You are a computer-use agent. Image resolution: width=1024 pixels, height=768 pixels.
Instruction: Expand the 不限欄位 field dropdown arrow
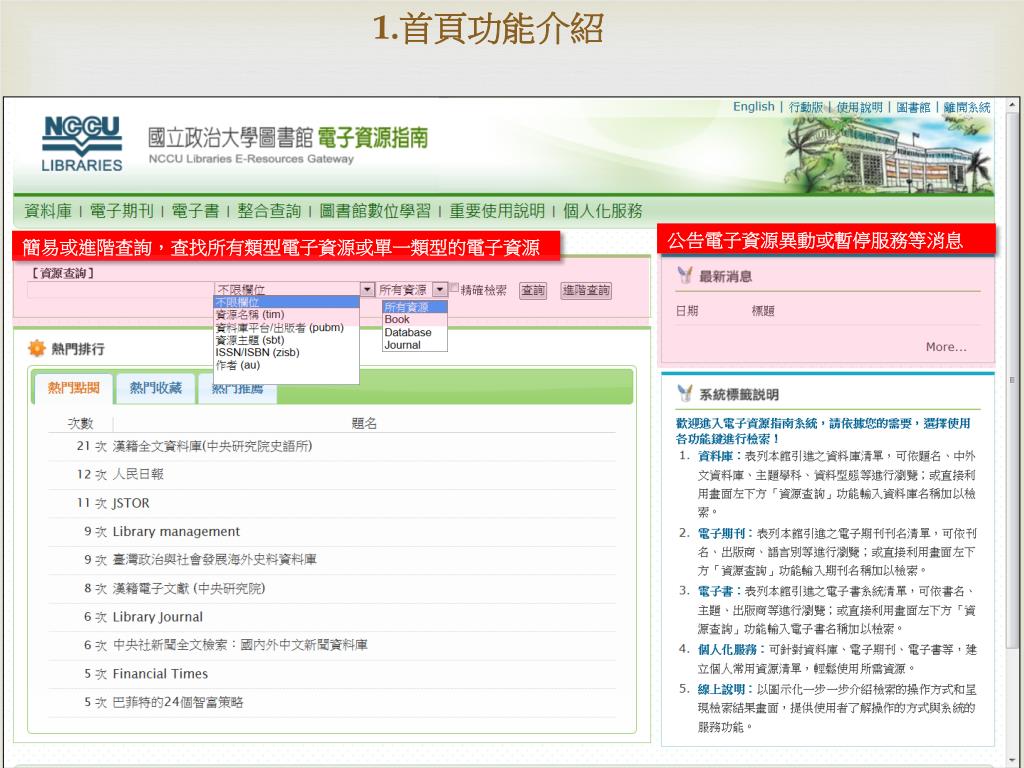click(x=367, y=290)
